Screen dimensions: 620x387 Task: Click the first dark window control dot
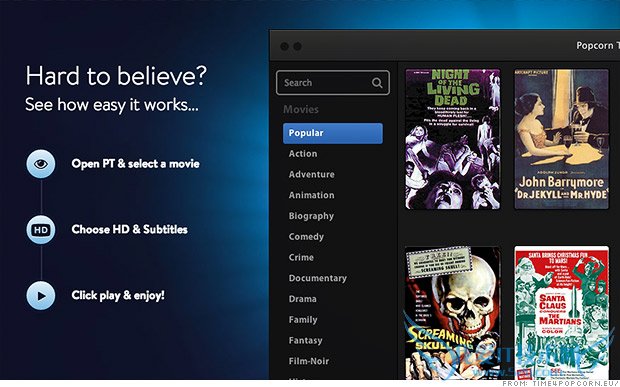(x=284, y=46)
